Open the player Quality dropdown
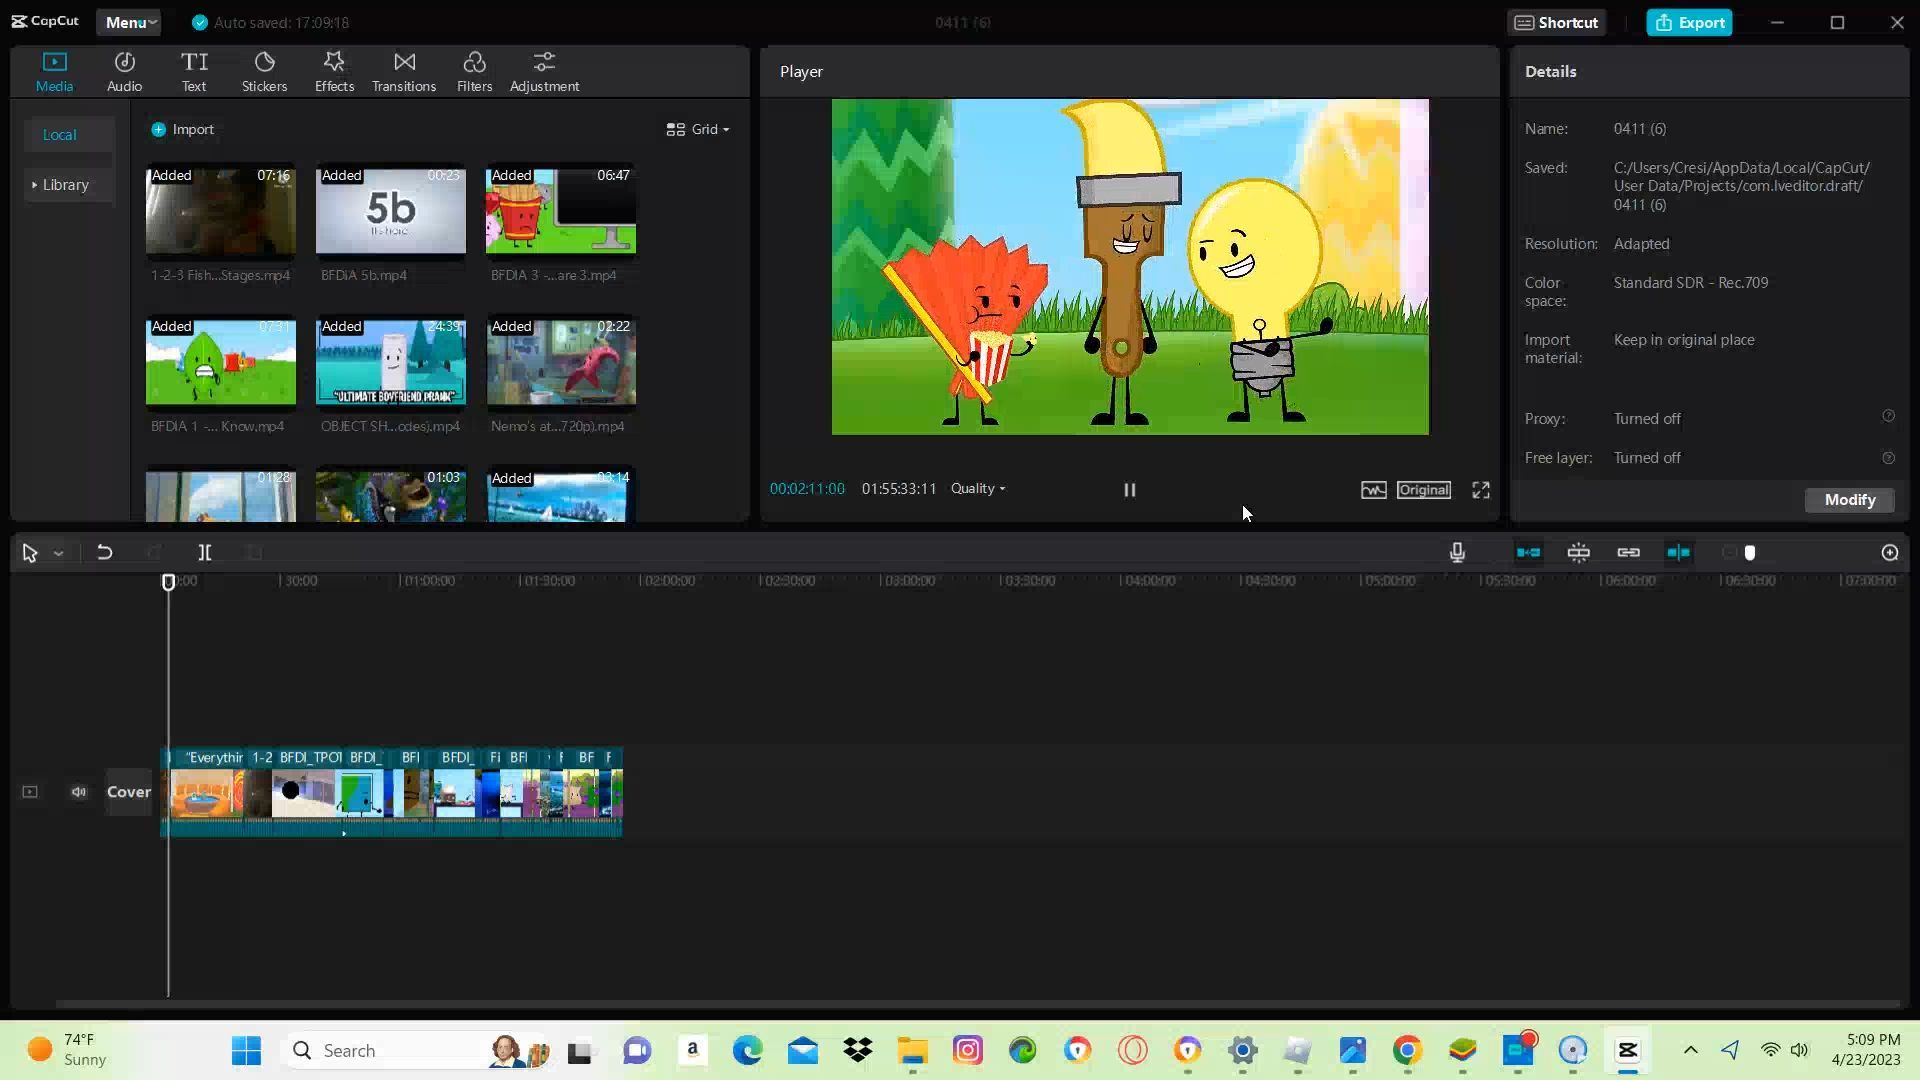This screenshot has height=1080, width=1920. coord(977,489)
